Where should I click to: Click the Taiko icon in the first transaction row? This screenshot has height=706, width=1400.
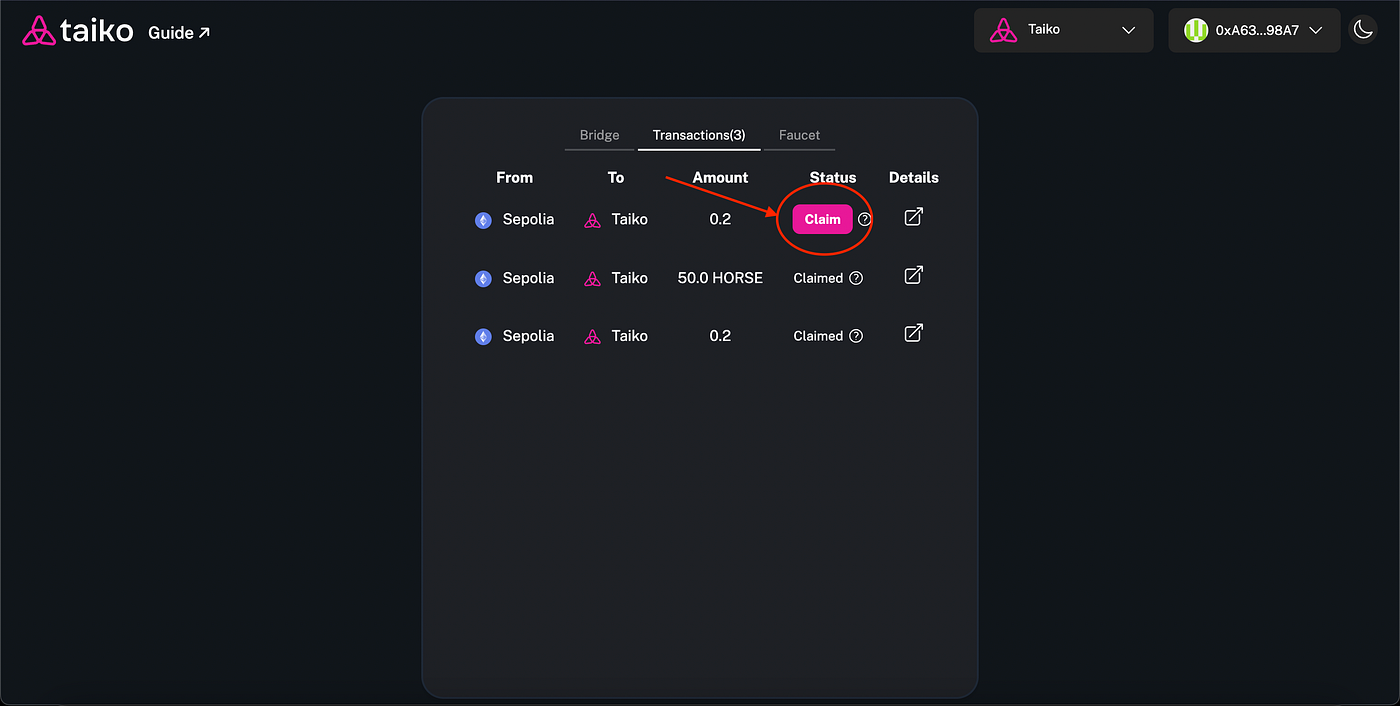tap(592, 220)
